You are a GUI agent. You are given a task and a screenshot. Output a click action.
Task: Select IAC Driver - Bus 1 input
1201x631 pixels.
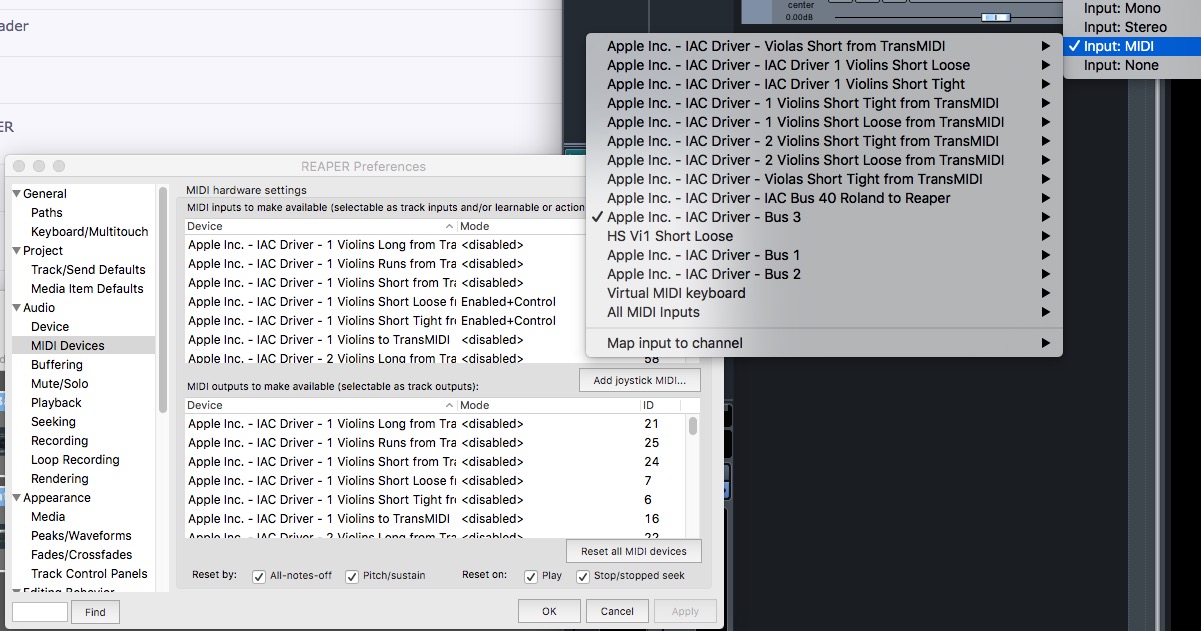(x=824, y=255)
